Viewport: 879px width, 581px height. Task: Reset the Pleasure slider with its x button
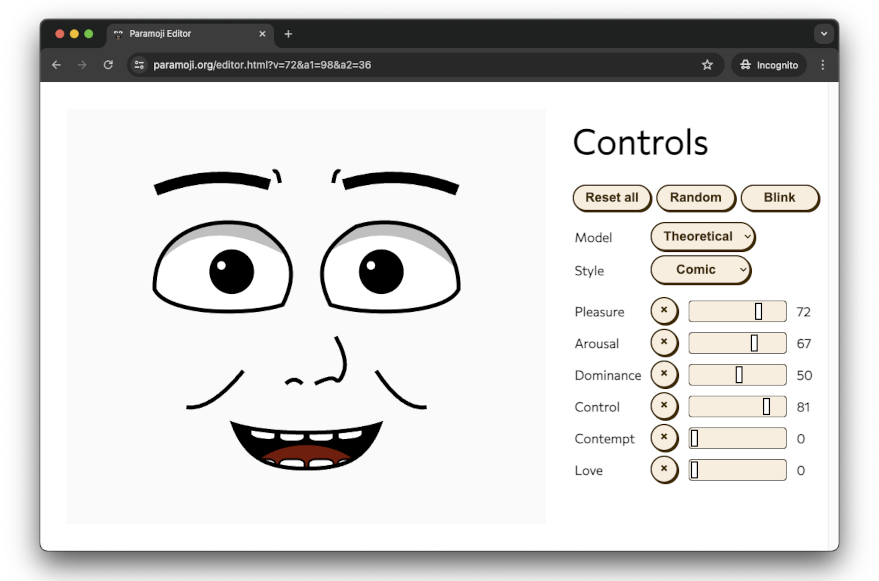(664, 311)
